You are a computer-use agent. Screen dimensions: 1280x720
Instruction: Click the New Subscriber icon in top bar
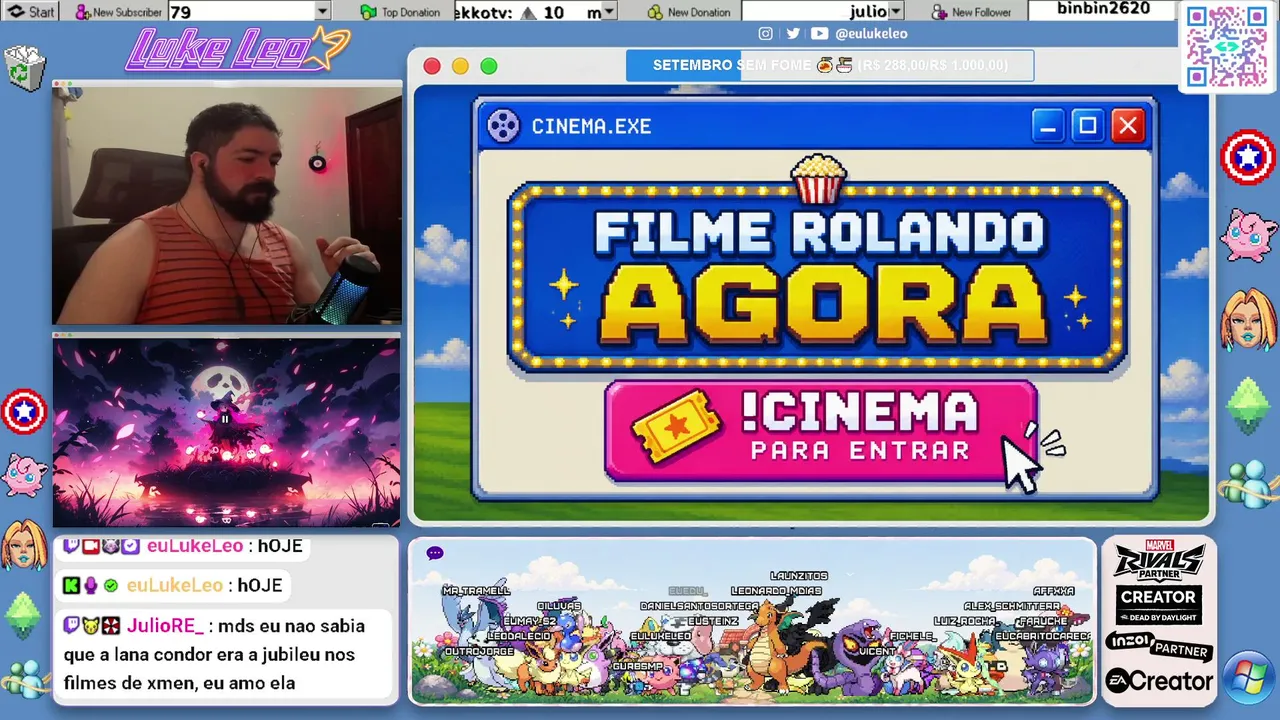83,12
